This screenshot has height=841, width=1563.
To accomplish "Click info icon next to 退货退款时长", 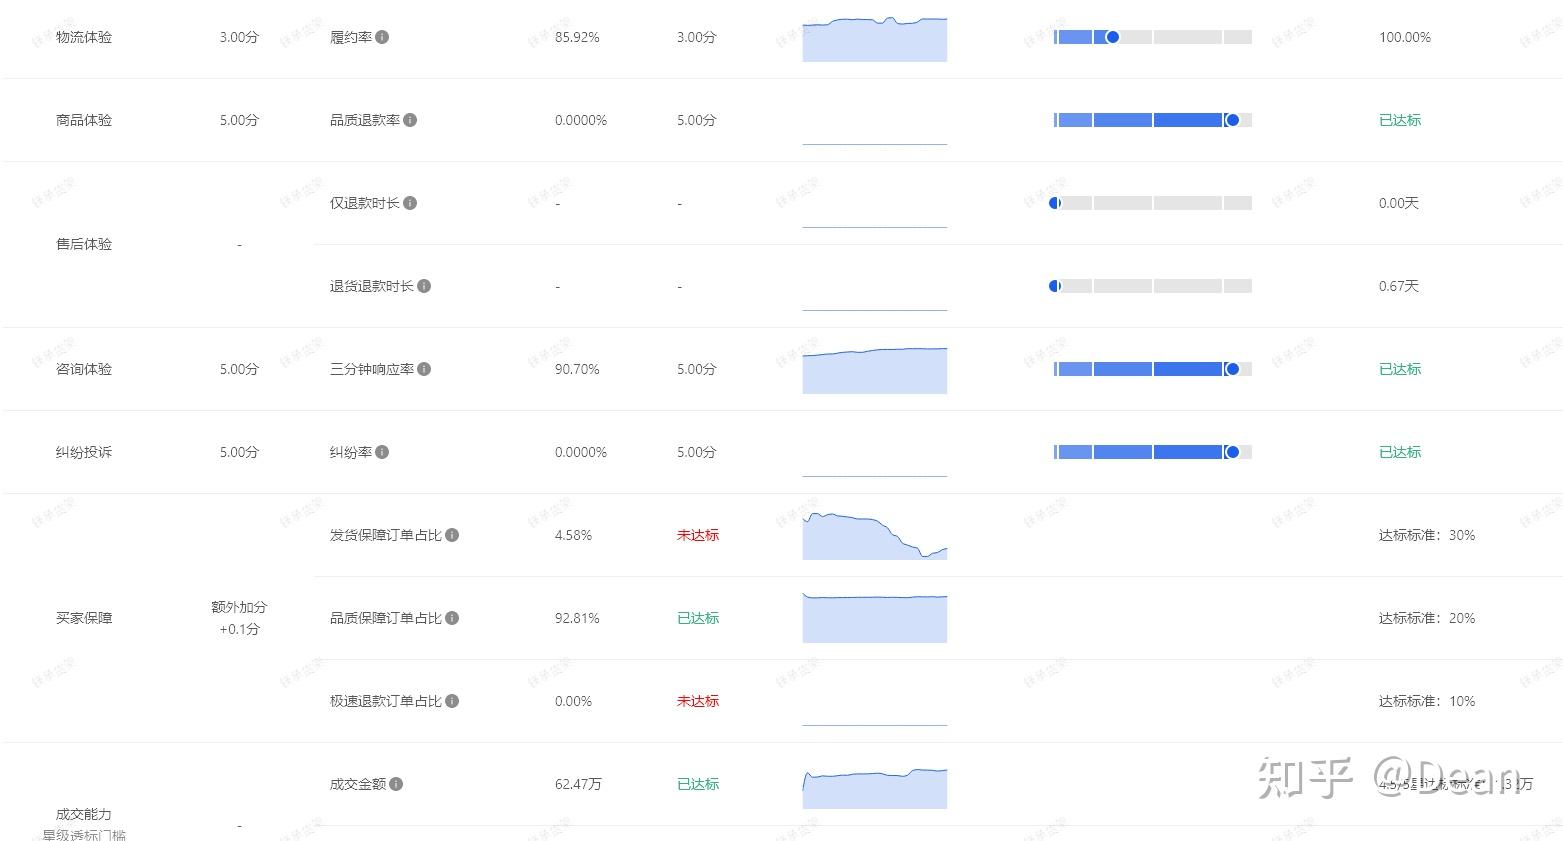I will (424, 286).
